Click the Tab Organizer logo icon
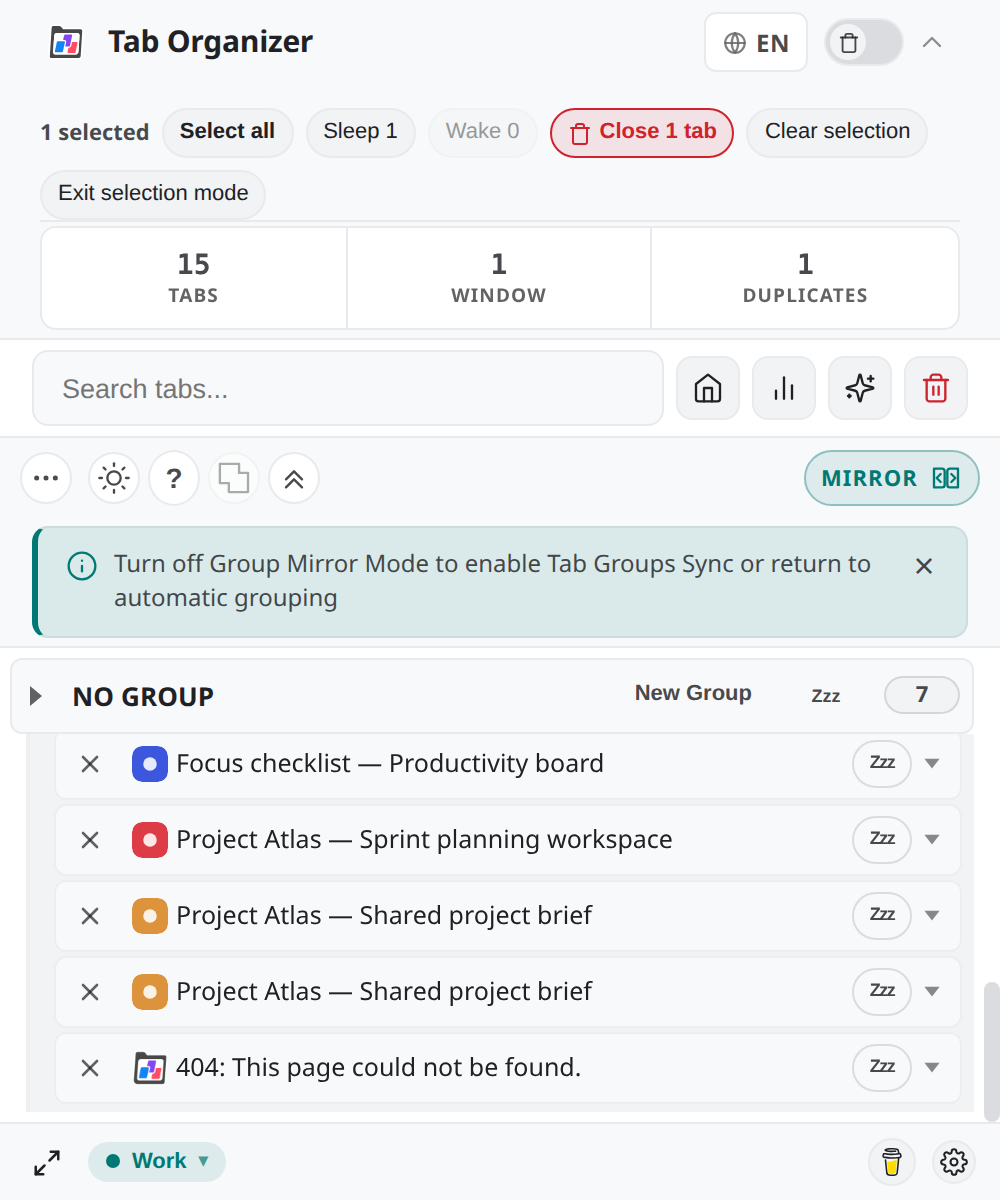The height and width of the screenshot is (1200, 1000). click(66, 43)
